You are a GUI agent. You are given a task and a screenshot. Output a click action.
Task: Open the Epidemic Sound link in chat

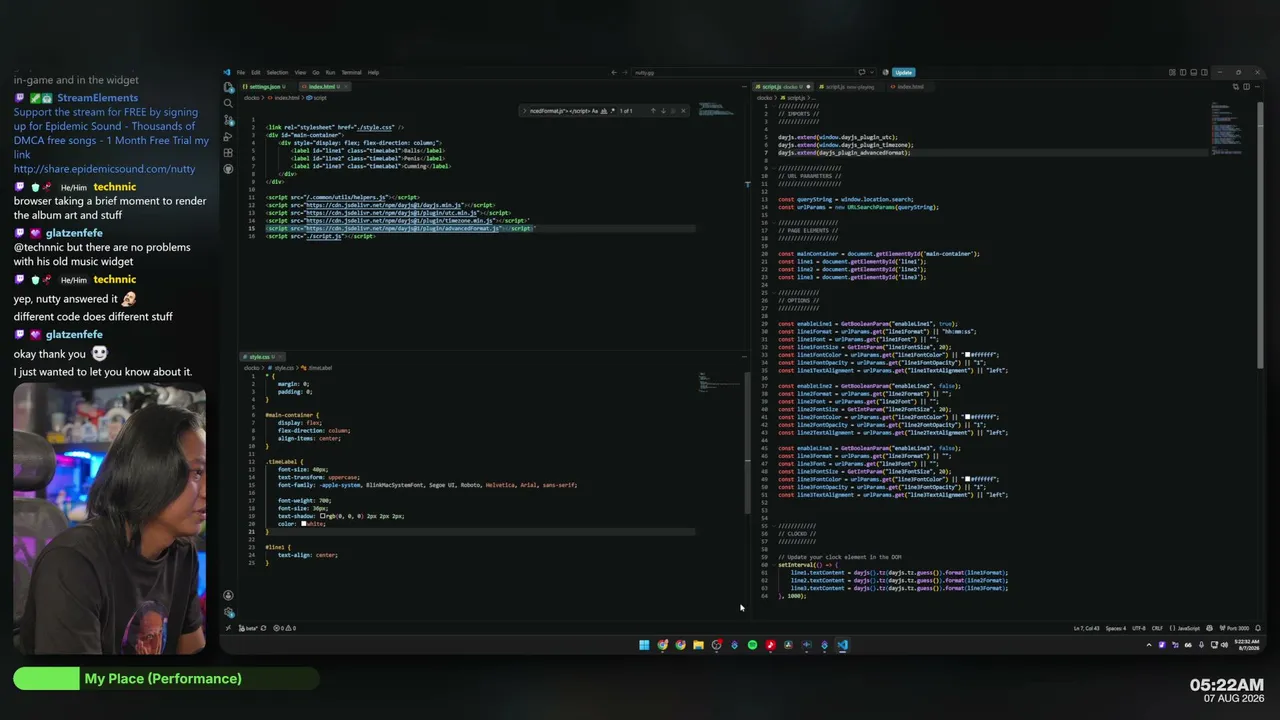point(105,169)
